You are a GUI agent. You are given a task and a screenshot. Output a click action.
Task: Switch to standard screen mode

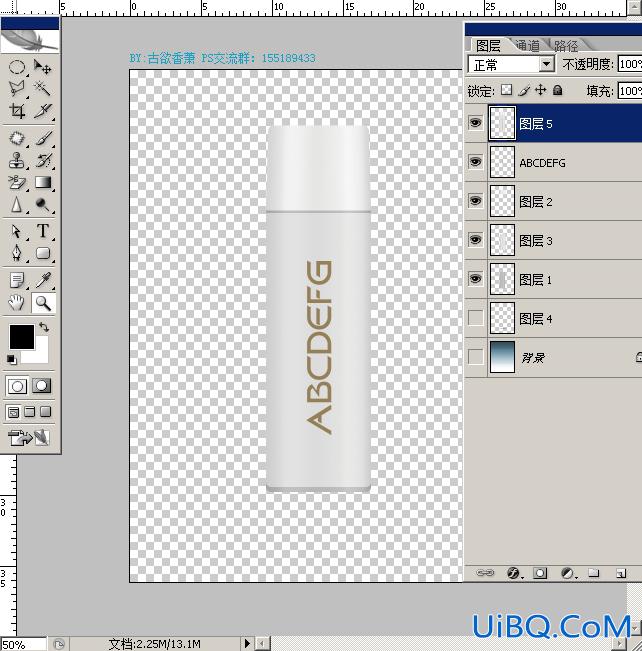pyautogui.click(x=13, y=412)
